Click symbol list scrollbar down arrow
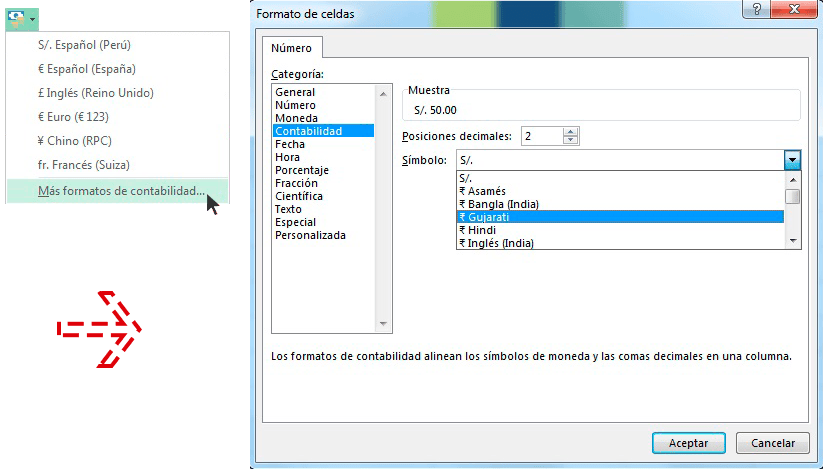Screen dimensions: 823x469 [793, 241]
